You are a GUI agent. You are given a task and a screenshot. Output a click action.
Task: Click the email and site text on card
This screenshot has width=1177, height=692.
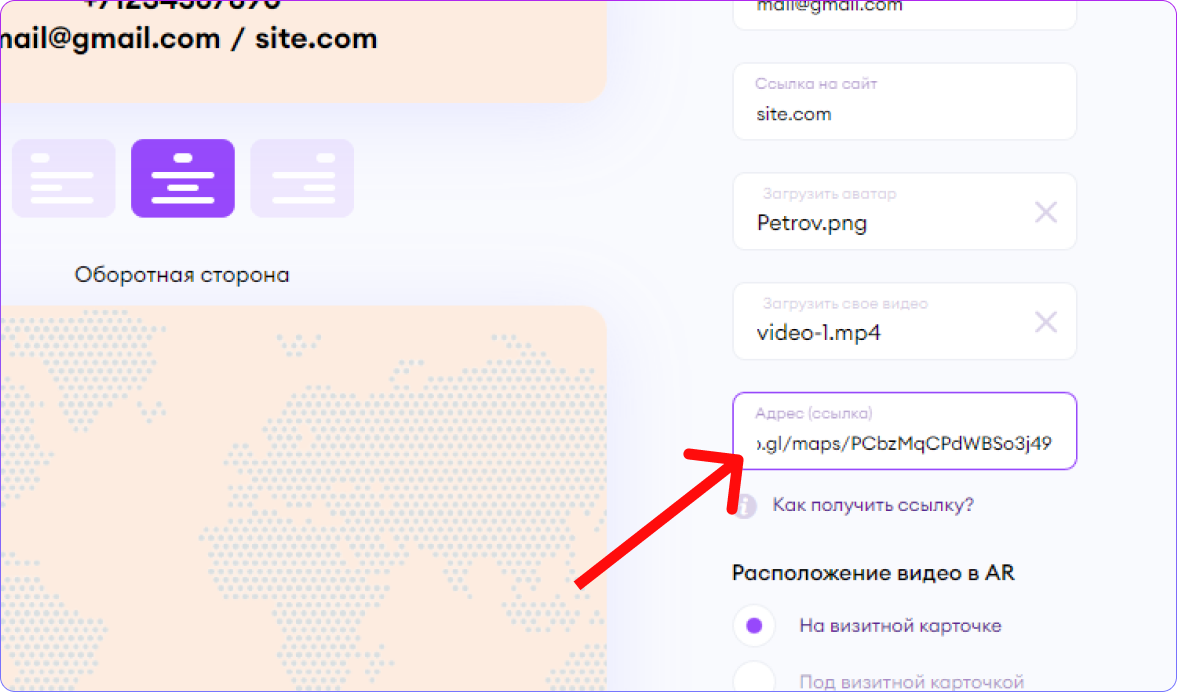point(188,39)
